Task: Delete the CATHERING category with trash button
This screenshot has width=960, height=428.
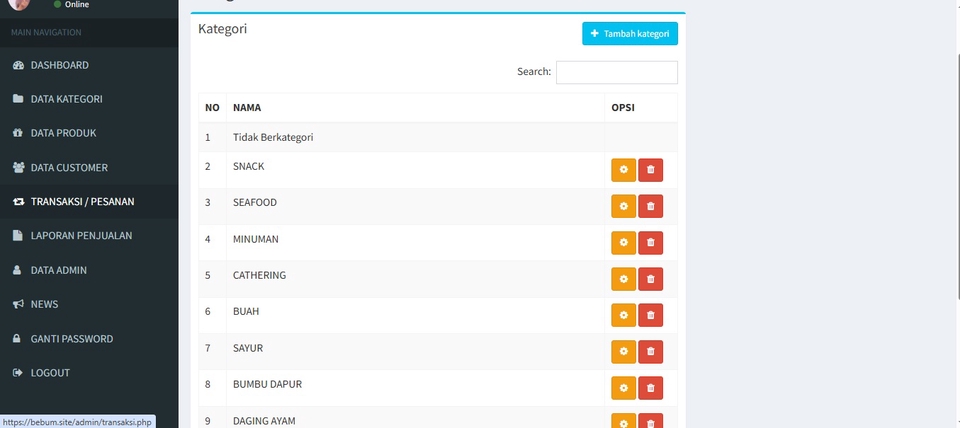Action: click(650, 279)
